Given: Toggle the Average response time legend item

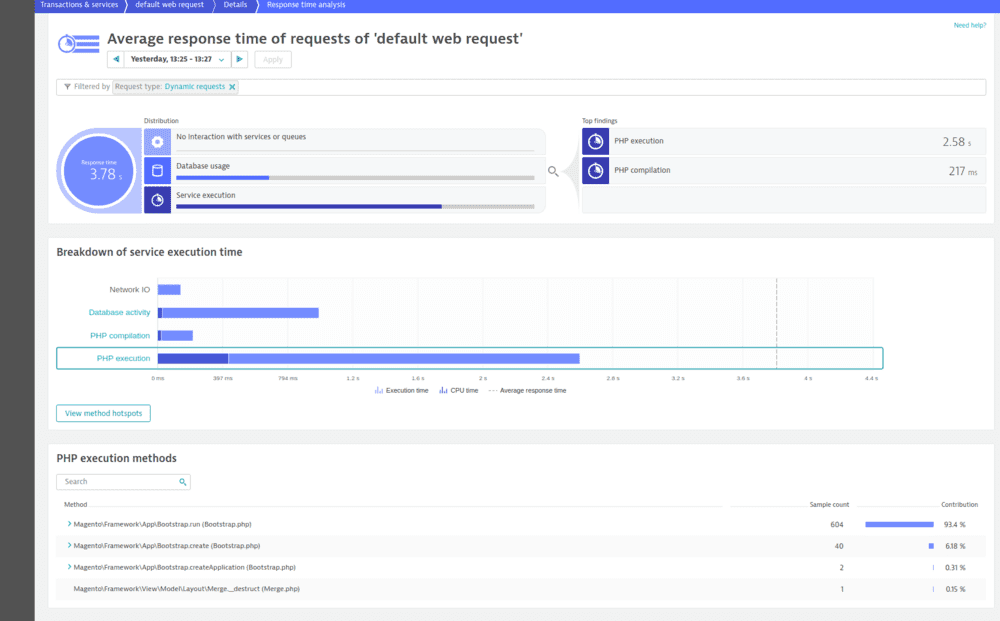Looking at the screenshot, I should (x=530, y=390).
